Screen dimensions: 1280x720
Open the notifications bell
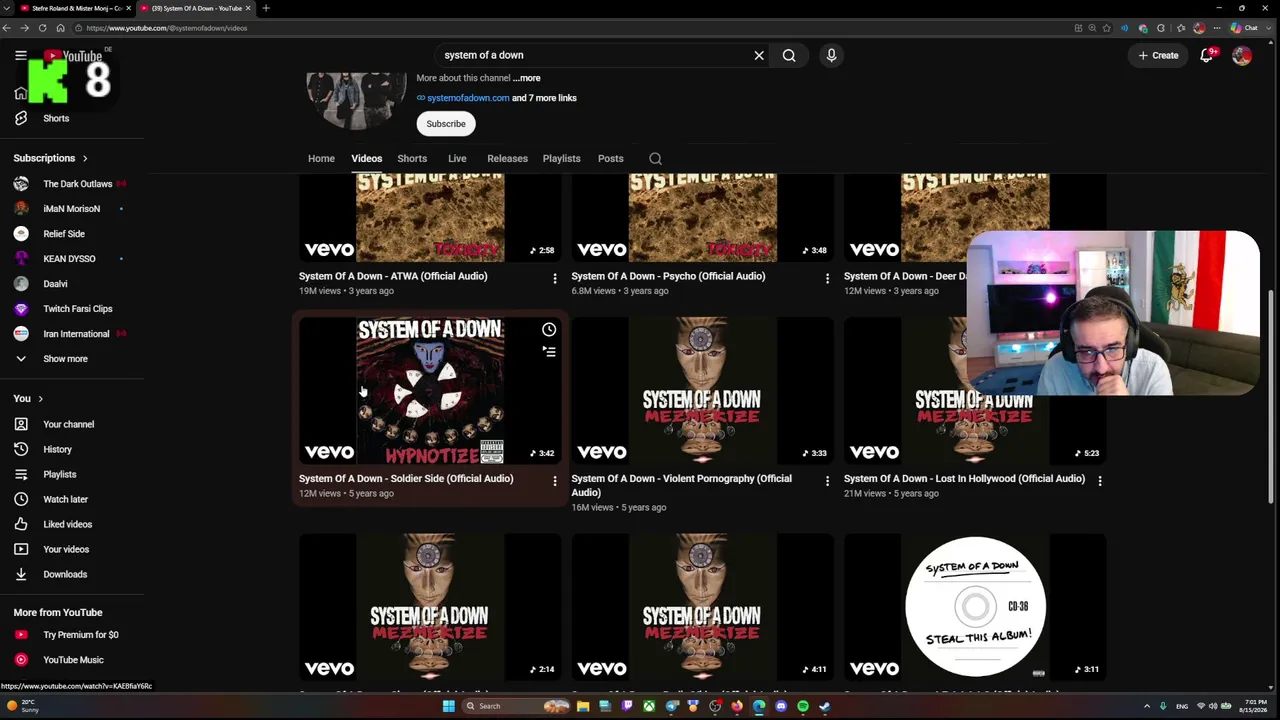click(x=1207, y=56)
